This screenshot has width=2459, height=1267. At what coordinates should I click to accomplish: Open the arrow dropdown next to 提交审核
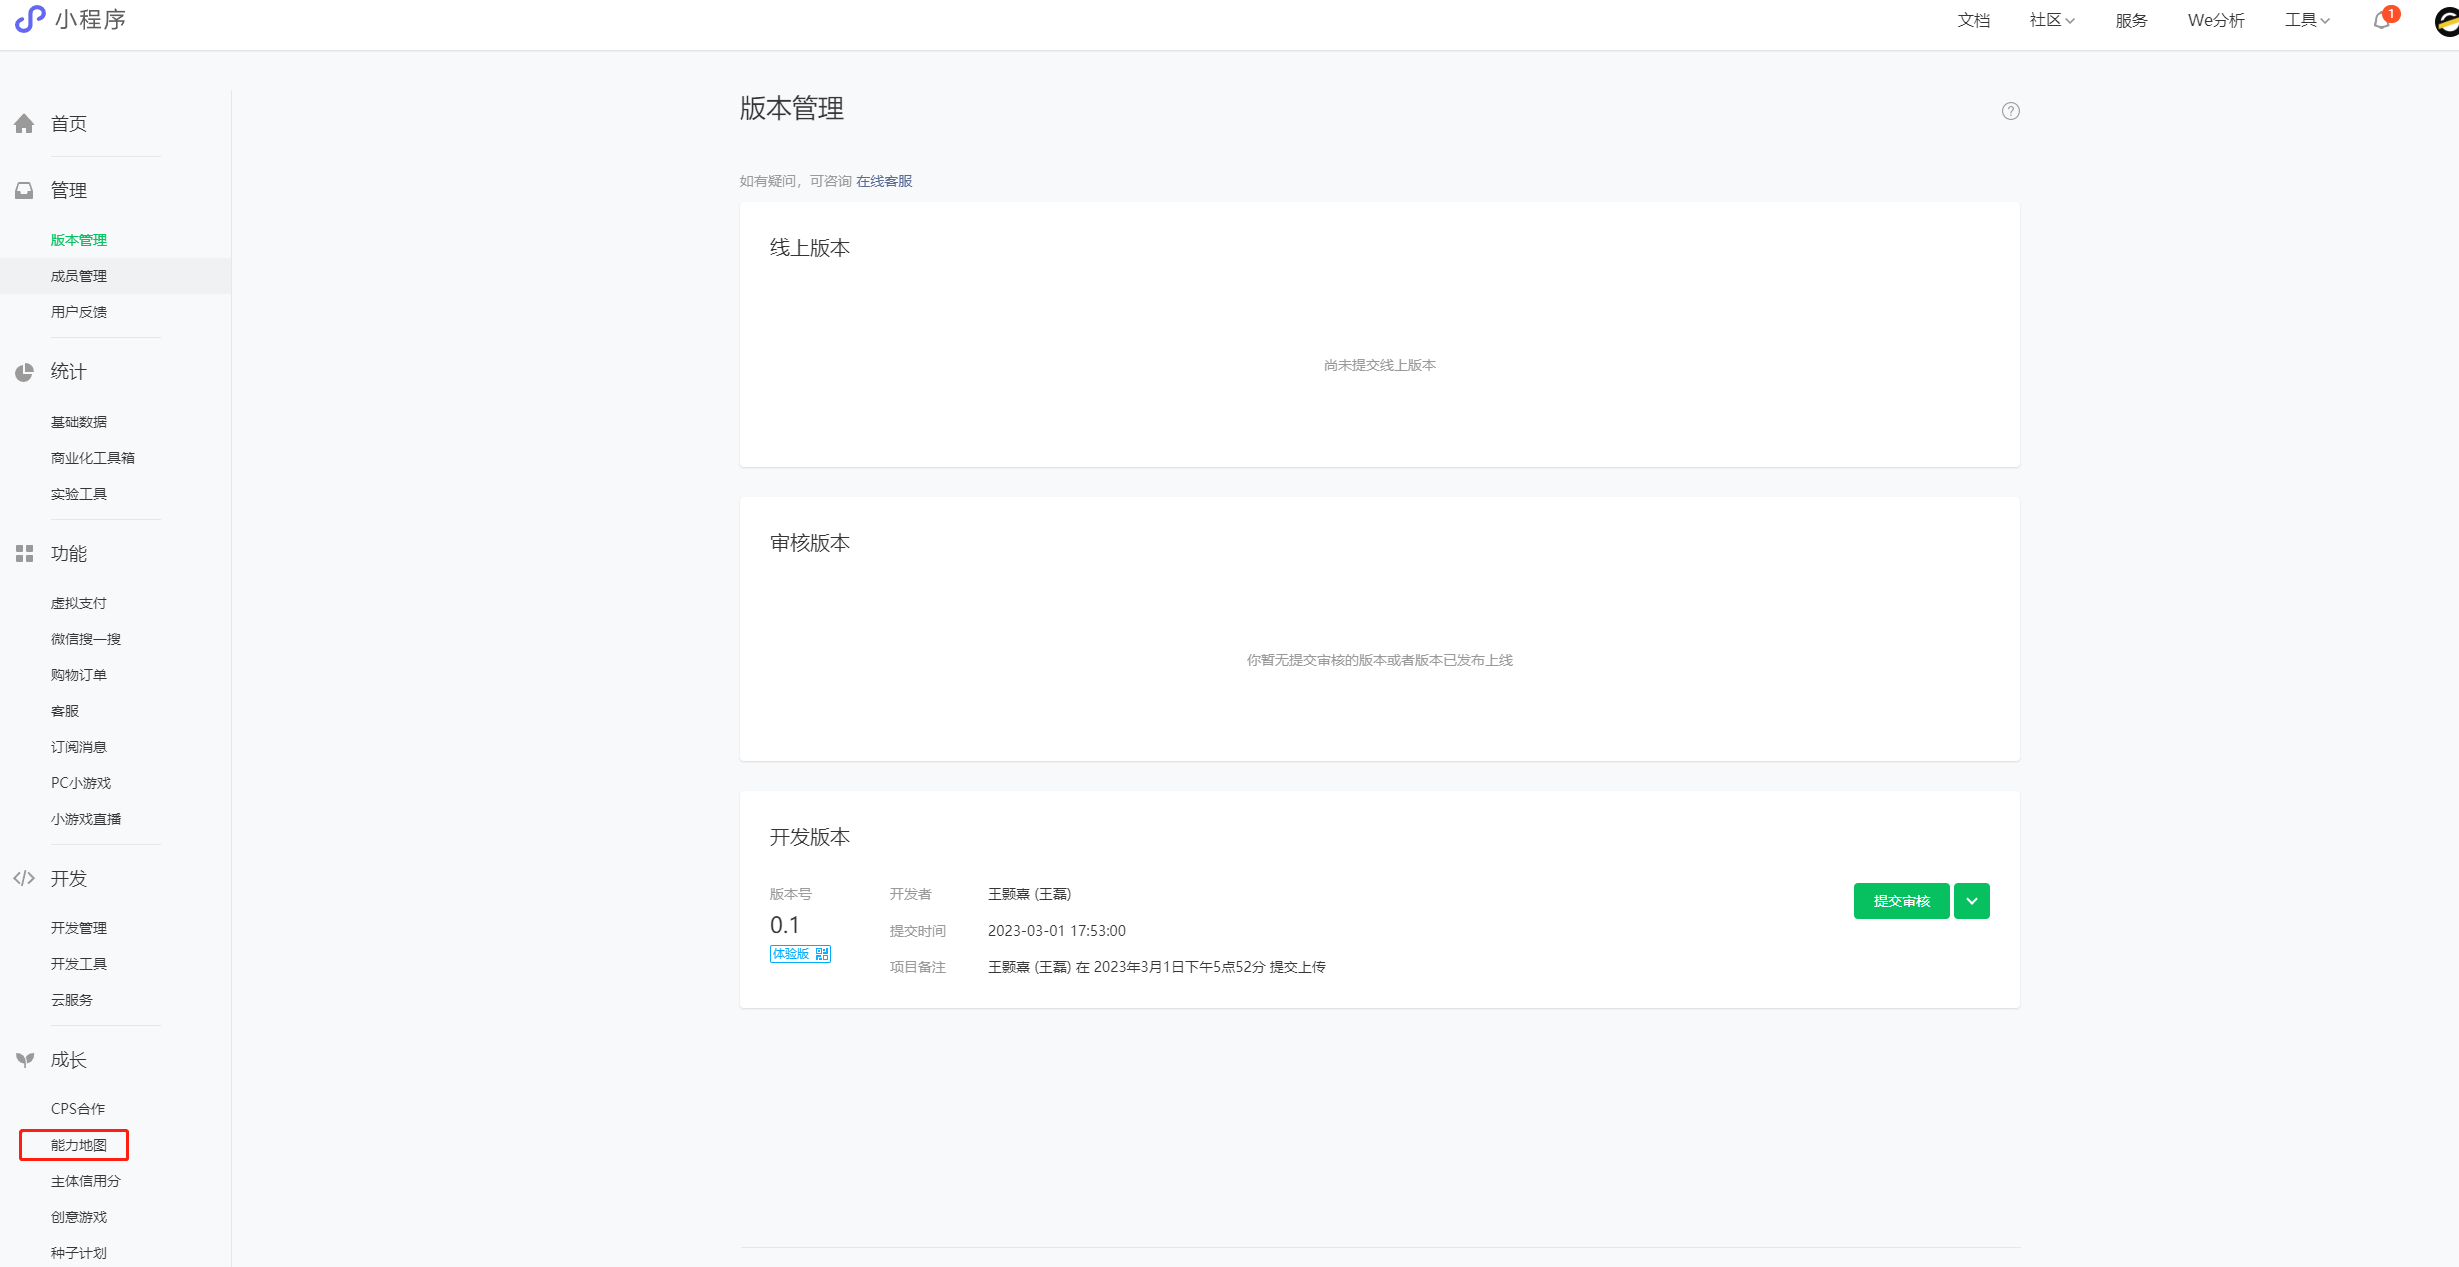pyautogui.click(x=1971, y=901)
